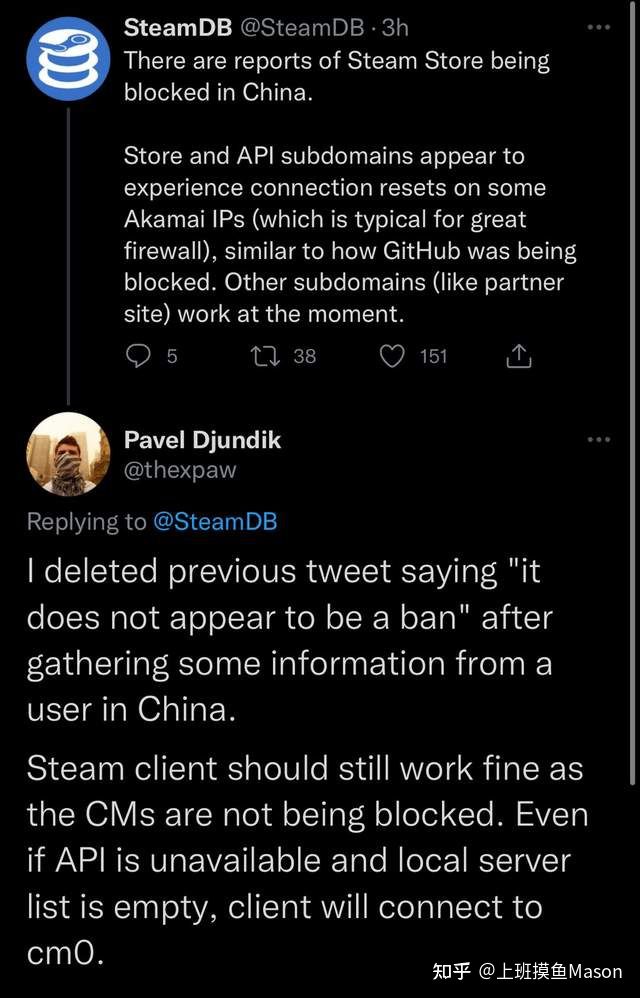Follow the @SteamDB mention in the Replying to line
This screenshot has height=998, width=640.
(x=215, y=521)
